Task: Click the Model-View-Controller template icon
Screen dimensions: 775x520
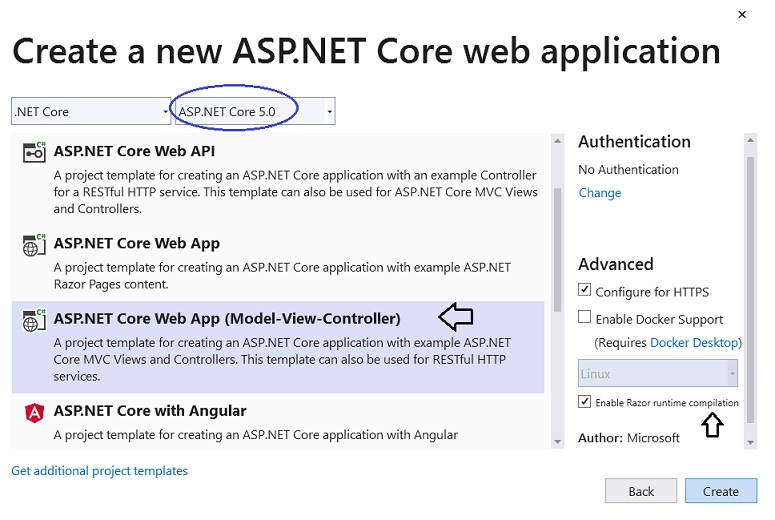Action: click(x=34, y=320)
